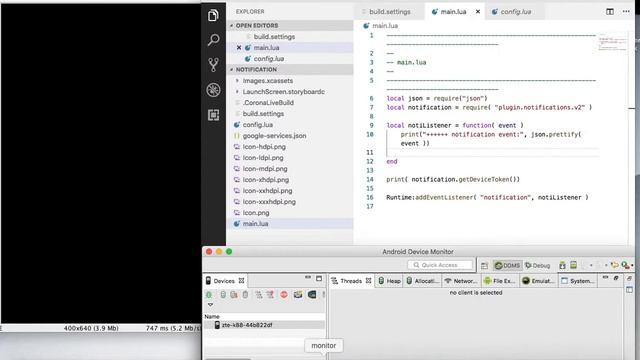Expand the LaunchScreen.storyboardc folder
640x360 pixels.
pyautogui.click(x=237, y=91)
